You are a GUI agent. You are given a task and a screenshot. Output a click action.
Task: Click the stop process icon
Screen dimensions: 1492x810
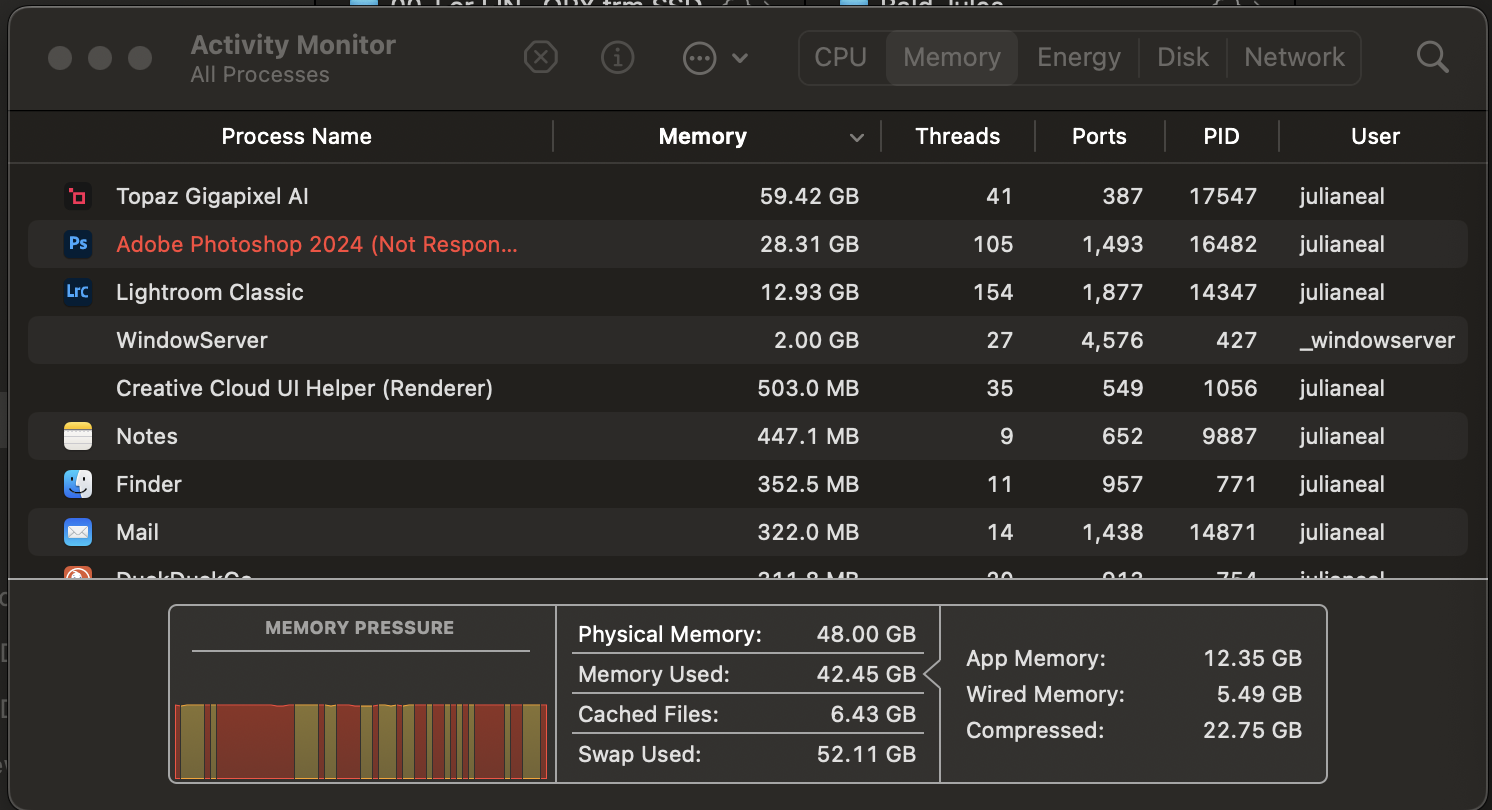[x=541, y=58]
